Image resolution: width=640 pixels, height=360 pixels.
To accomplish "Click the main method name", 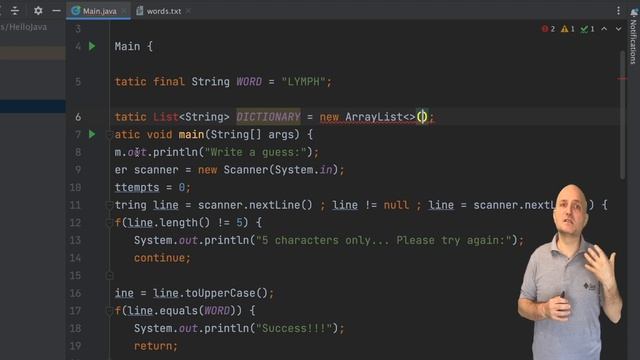I will pyautogui.click(x=191, y=134).
